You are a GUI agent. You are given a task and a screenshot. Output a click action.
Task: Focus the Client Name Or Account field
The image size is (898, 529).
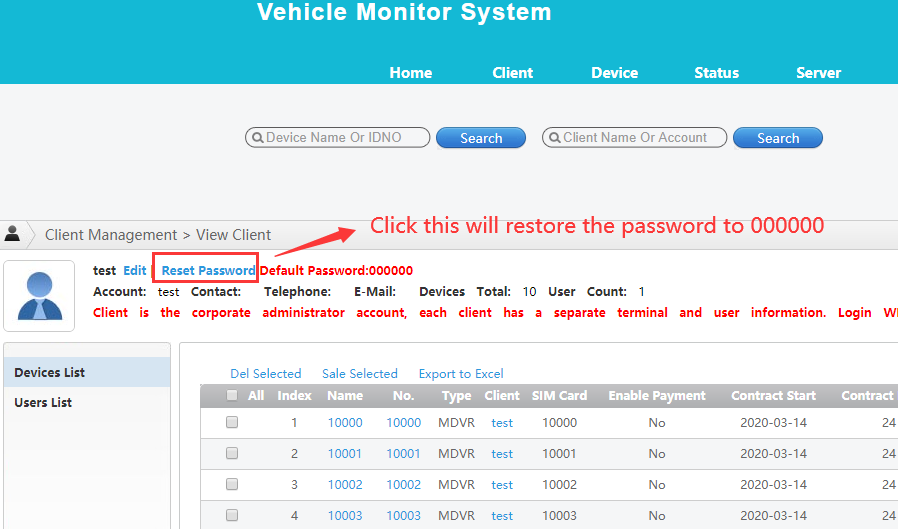(x=635, y=137)
